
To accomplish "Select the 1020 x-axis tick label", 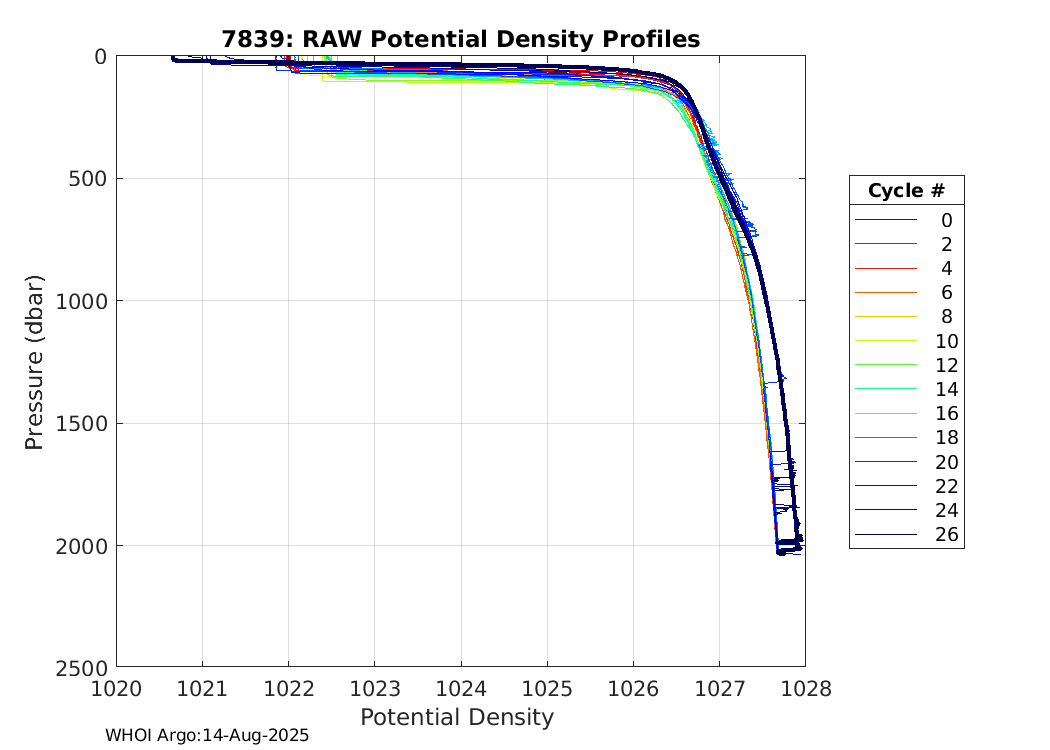I will [117, 687].
